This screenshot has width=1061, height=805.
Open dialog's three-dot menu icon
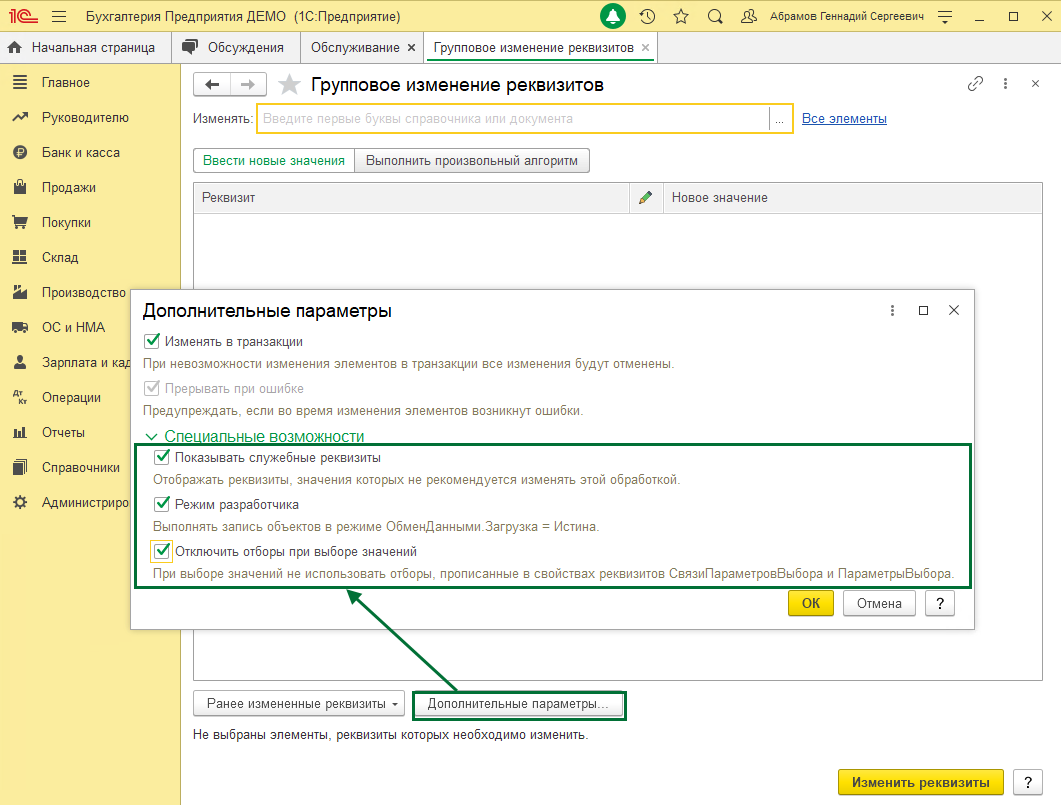click(892, 310)
